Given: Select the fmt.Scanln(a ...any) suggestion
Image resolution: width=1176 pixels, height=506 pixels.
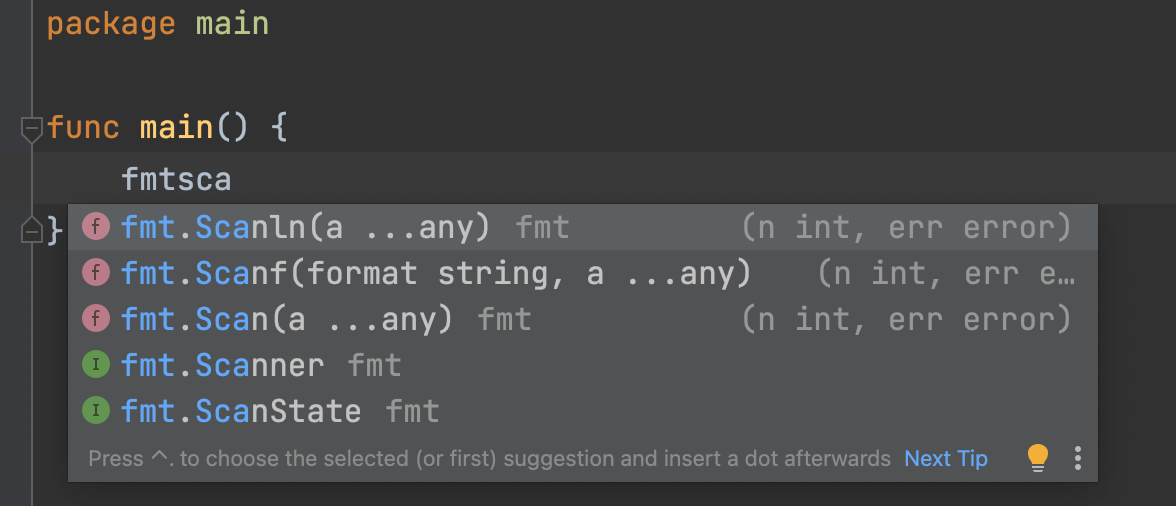Looking at the screenshot, I should pos(305,227).
